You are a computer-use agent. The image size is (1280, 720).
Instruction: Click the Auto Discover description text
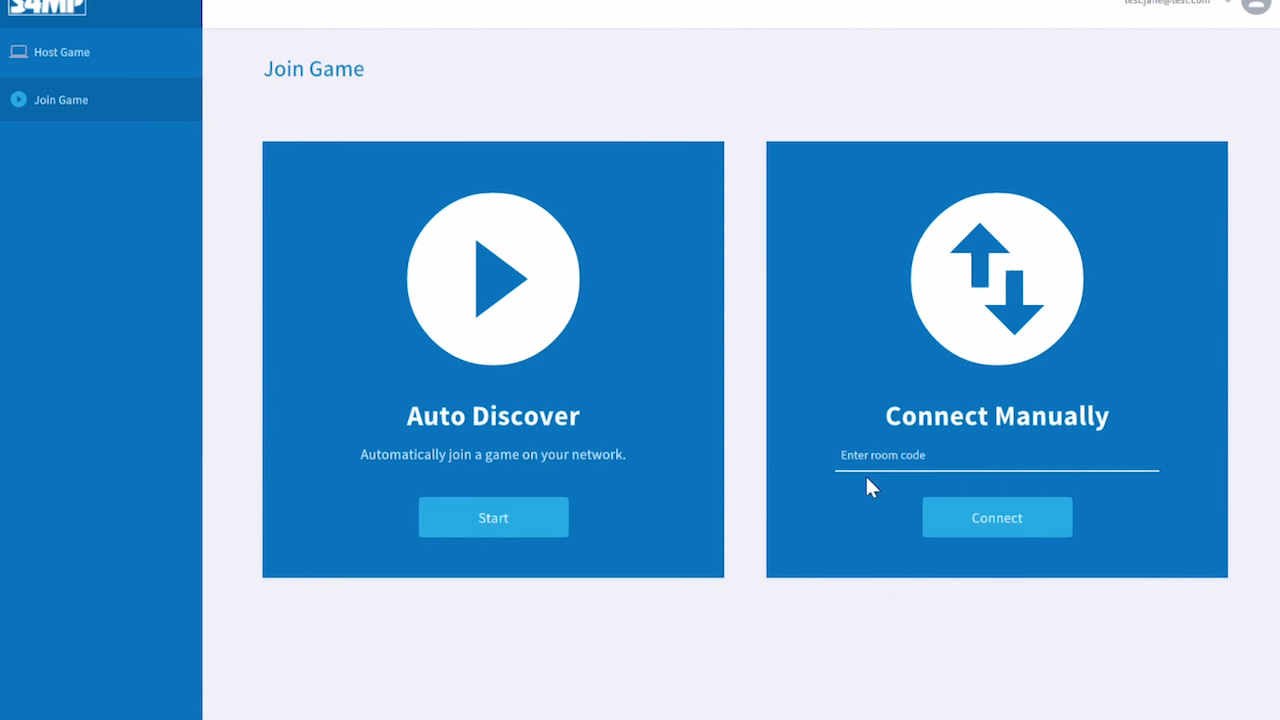493,455
